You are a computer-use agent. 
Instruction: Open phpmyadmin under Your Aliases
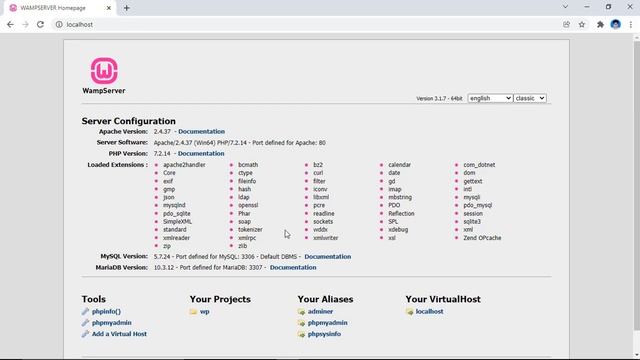click(x=328, y=323)
